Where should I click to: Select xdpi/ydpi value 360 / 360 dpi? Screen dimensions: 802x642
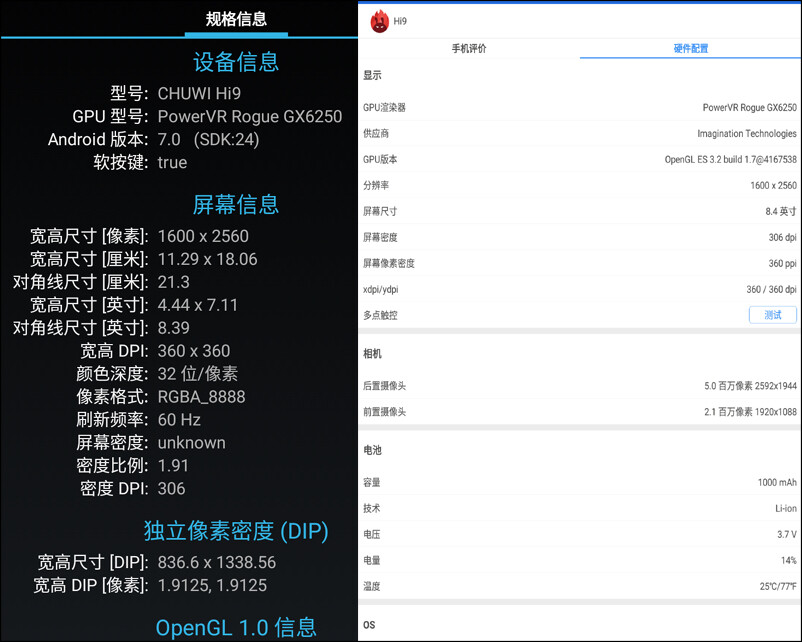pyautogui.click(x=771, y=290)
